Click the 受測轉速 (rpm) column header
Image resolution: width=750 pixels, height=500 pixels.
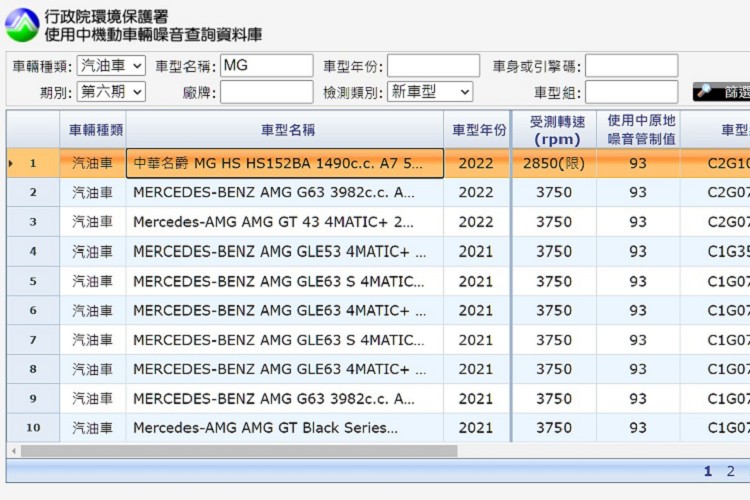tap(556, 130)
